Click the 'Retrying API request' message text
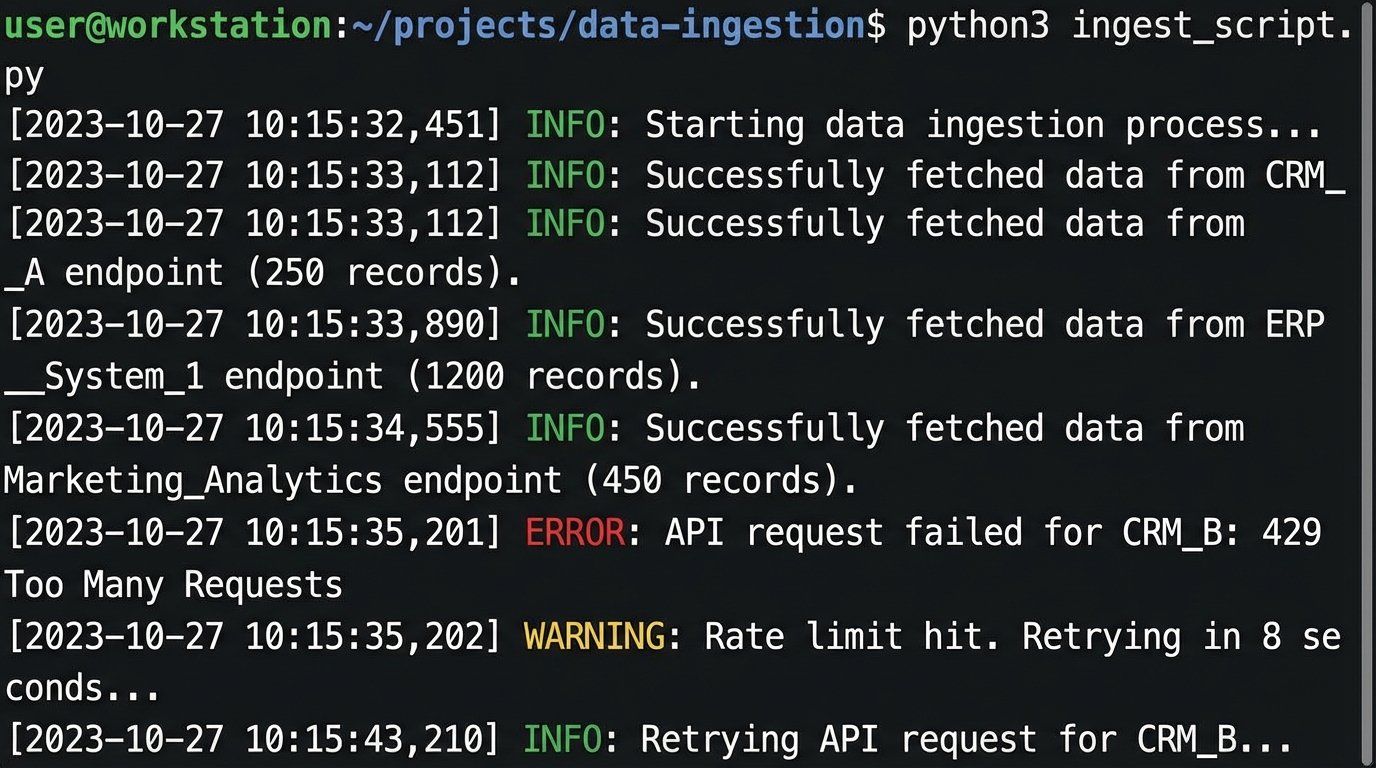This screenshot has height=768, width=1376. pyautogui.click(x=838, y=740)
